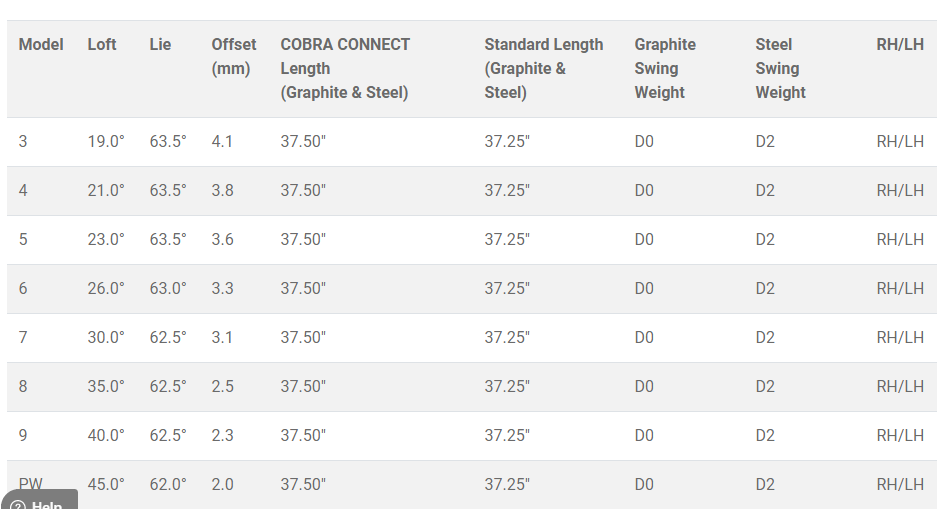This screenshot has width=951, height=509.
Task: Select the 21.0° loft cell
Action: [106, 191]
